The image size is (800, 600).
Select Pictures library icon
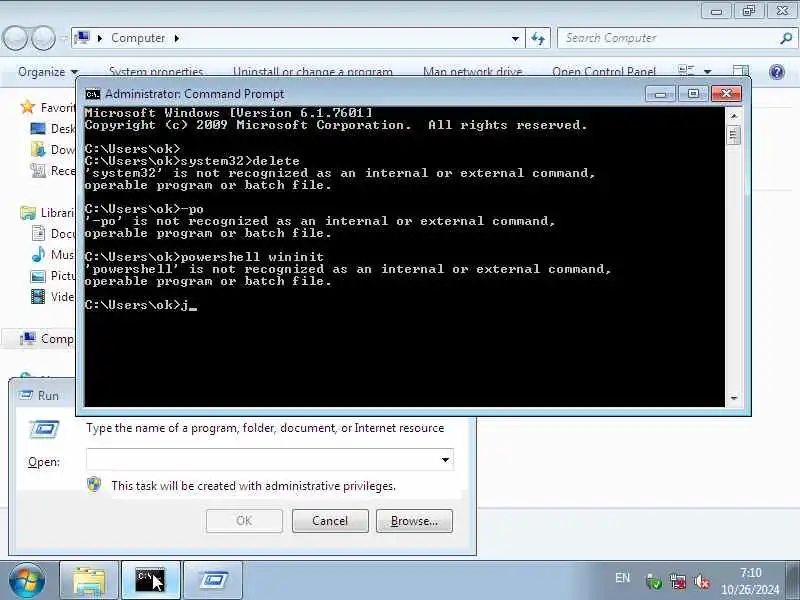pos(38,276)
